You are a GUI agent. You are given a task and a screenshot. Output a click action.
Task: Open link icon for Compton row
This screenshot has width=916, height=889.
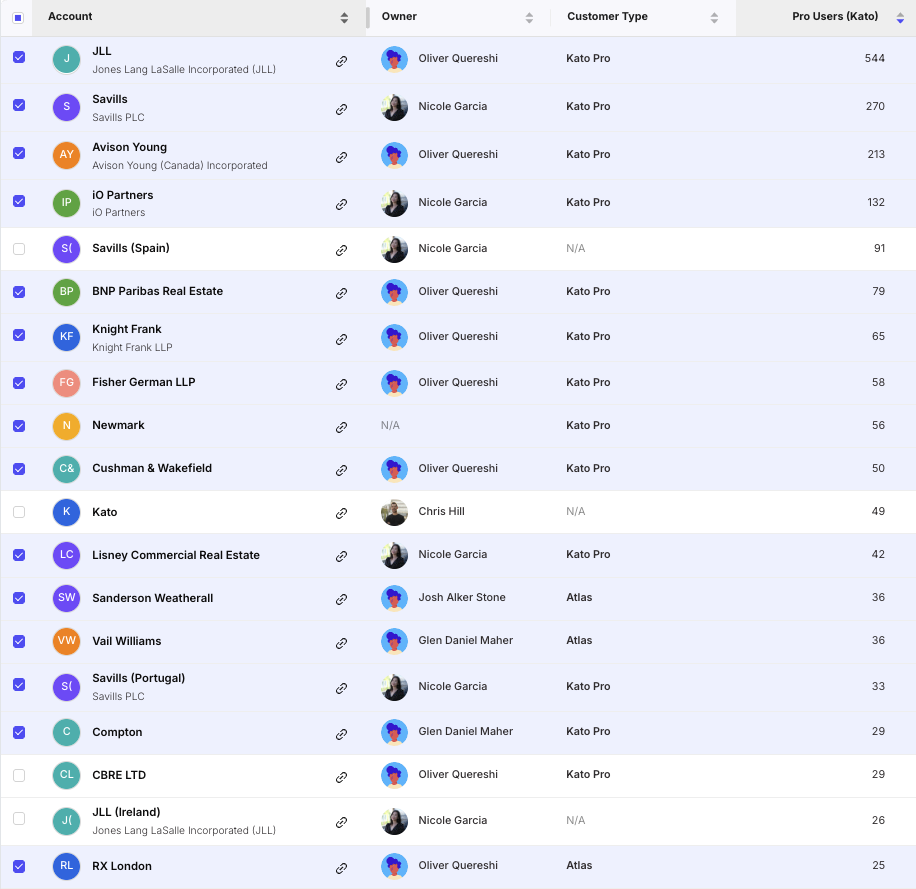(342, 734)
